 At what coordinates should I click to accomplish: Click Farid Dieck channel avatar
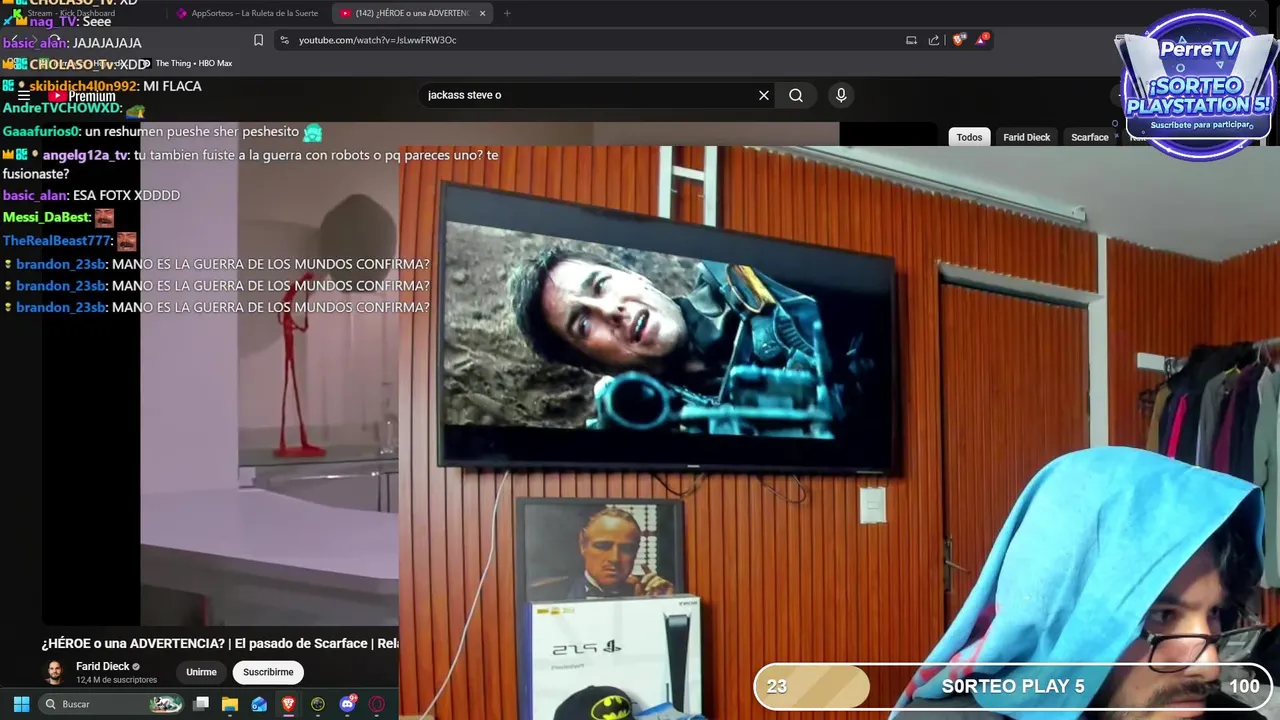click(54, 672)
